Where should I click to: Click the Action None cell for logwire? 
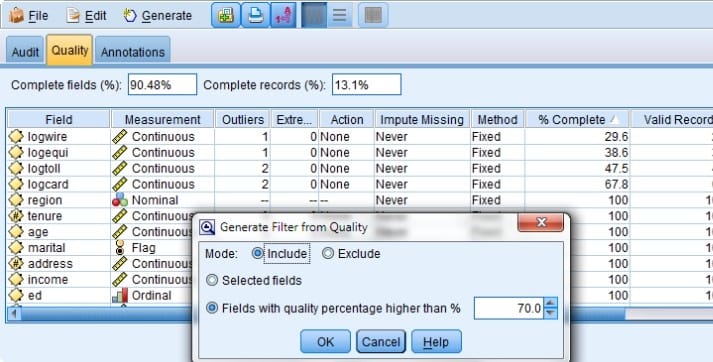point(346,136)
